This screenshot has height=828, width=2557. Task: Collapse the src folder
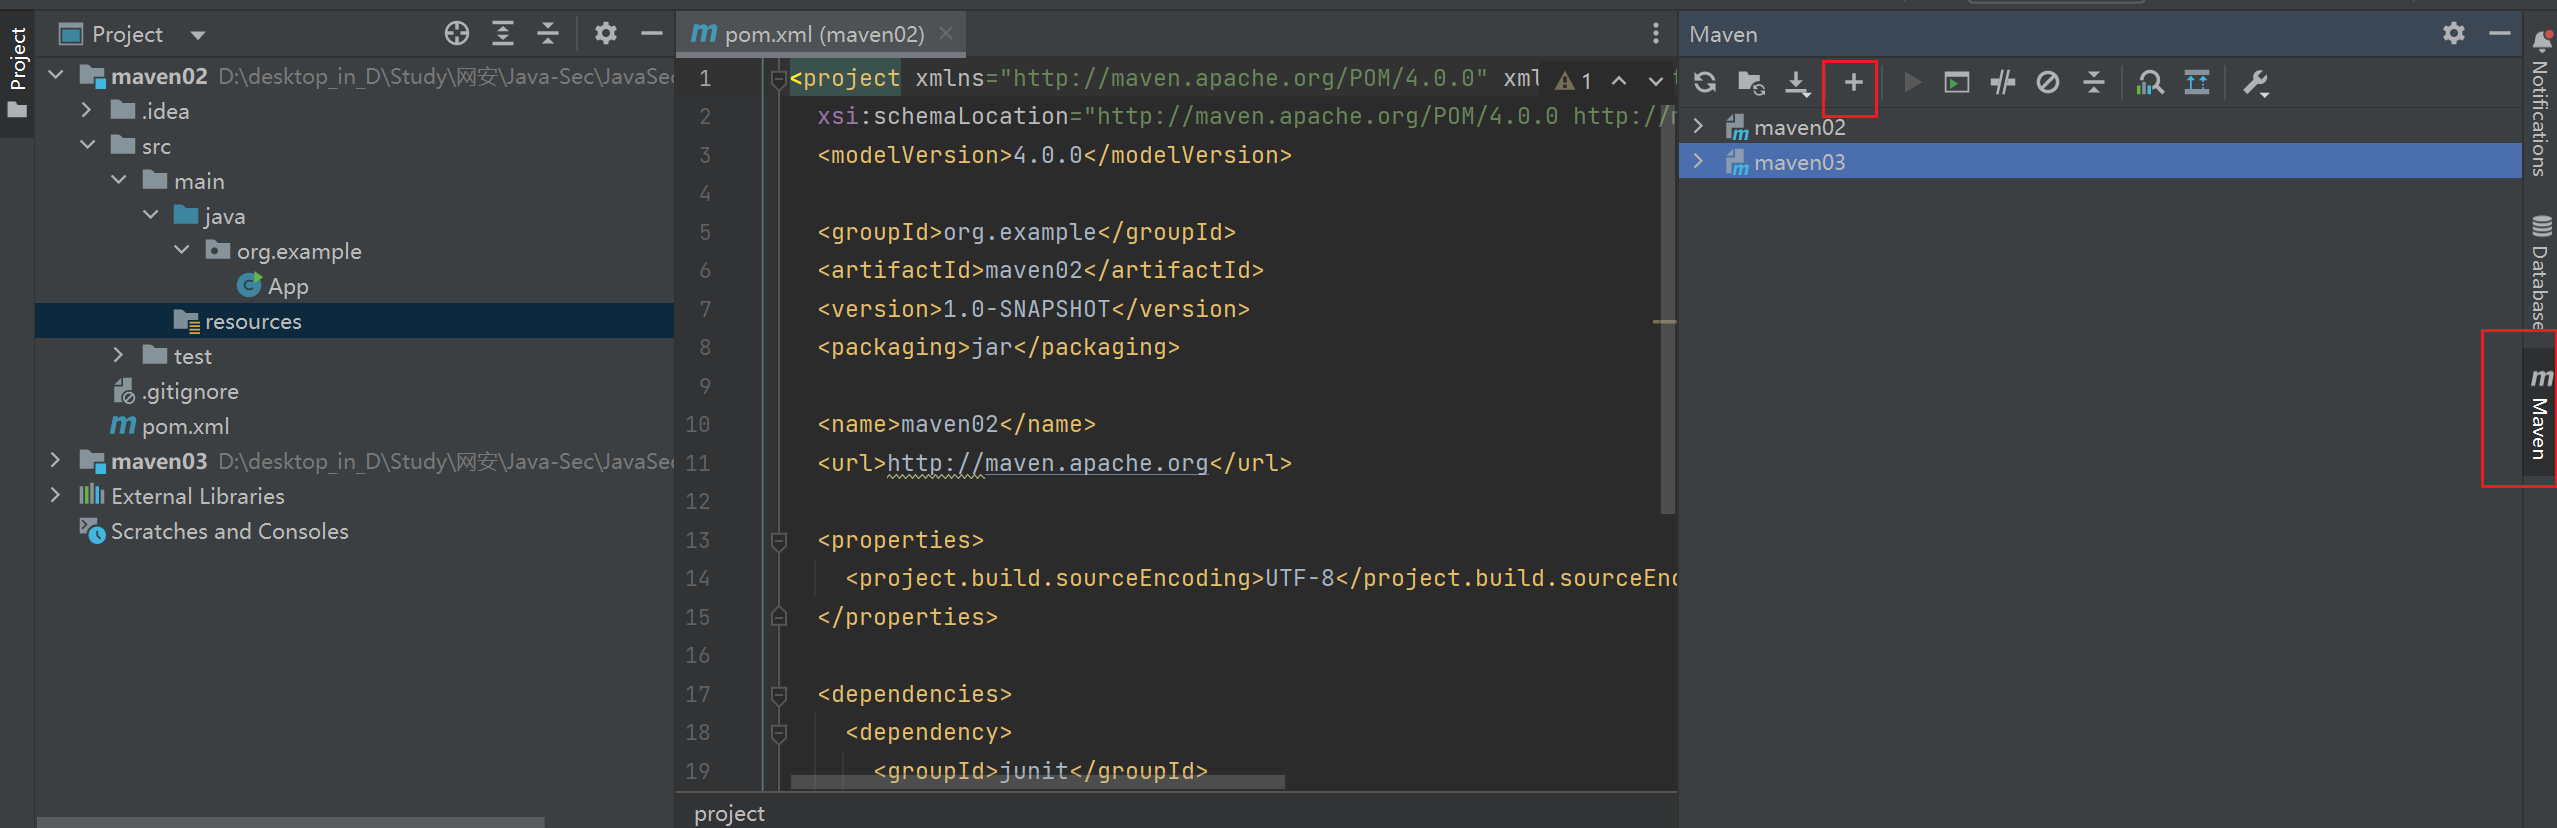(x=87, y=145)
